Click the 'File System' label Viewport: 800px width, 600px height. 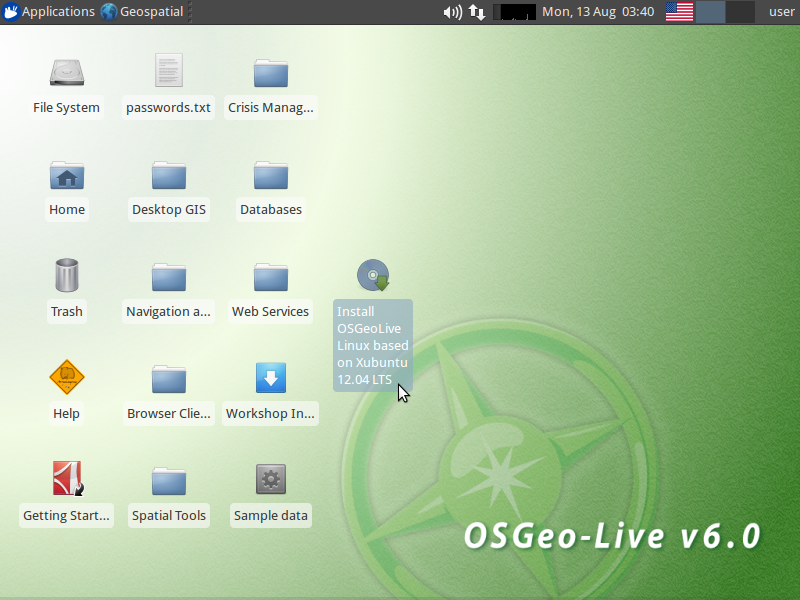click(x=66, y=108)
